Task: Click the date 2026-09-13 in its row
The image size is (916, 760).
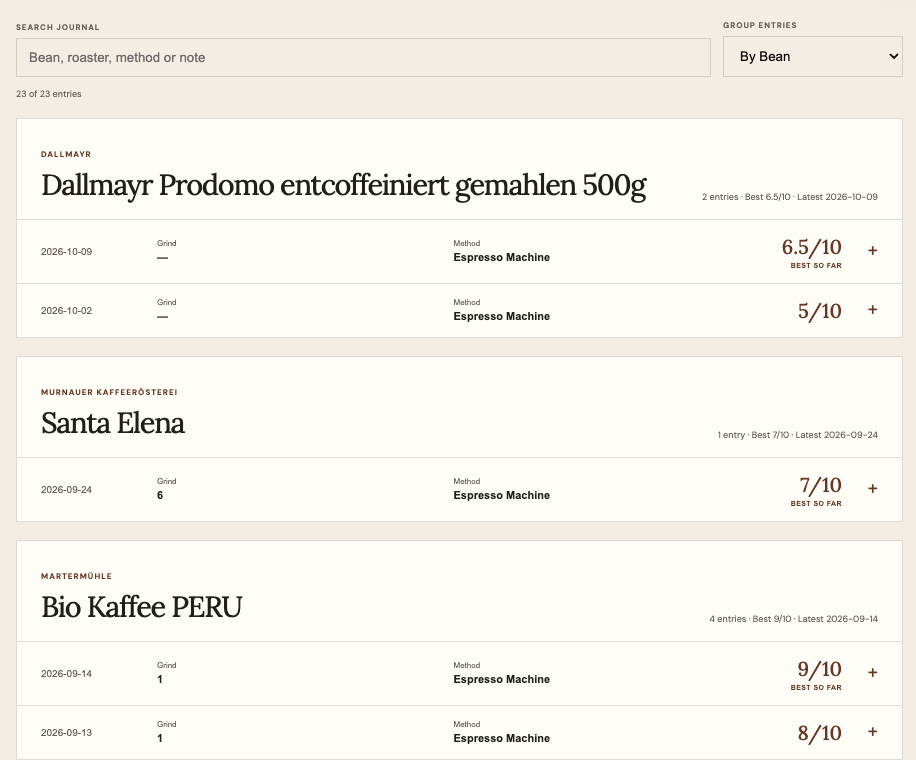Action: [67, 733]
